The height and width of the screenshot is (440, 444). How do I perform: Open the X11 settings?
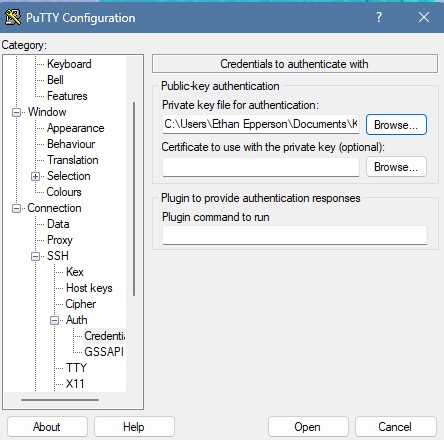[75, 384]
